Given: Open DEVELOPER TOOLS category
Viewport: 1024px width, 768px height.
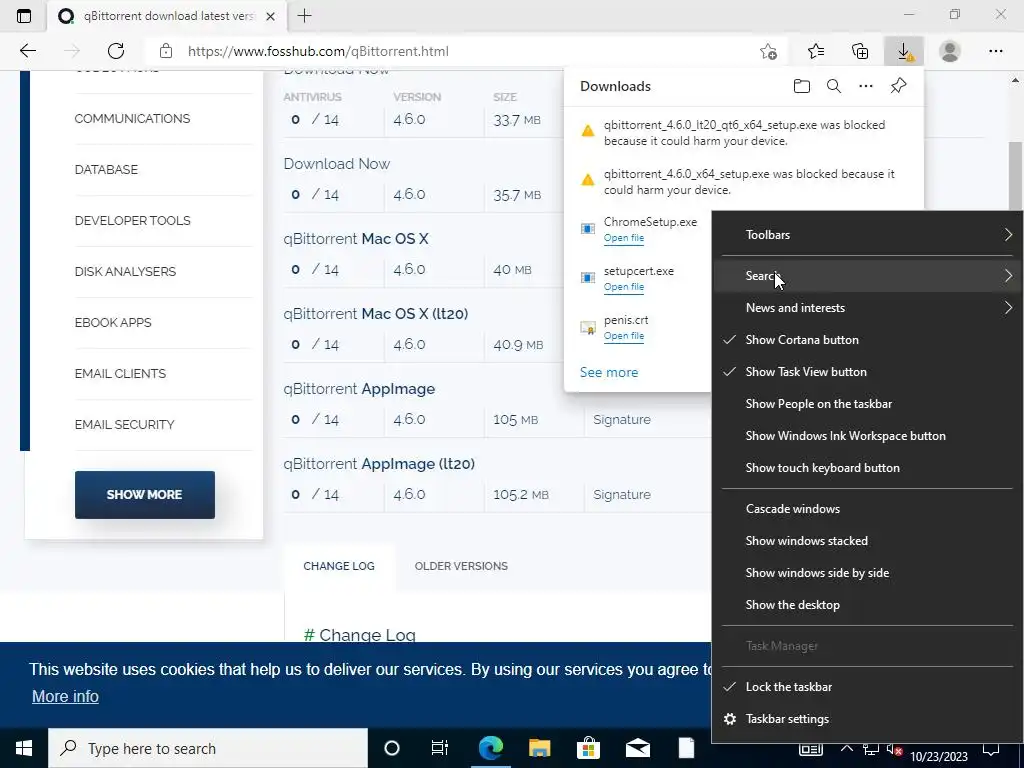Looking at the screenshot, I should (133, 221).
